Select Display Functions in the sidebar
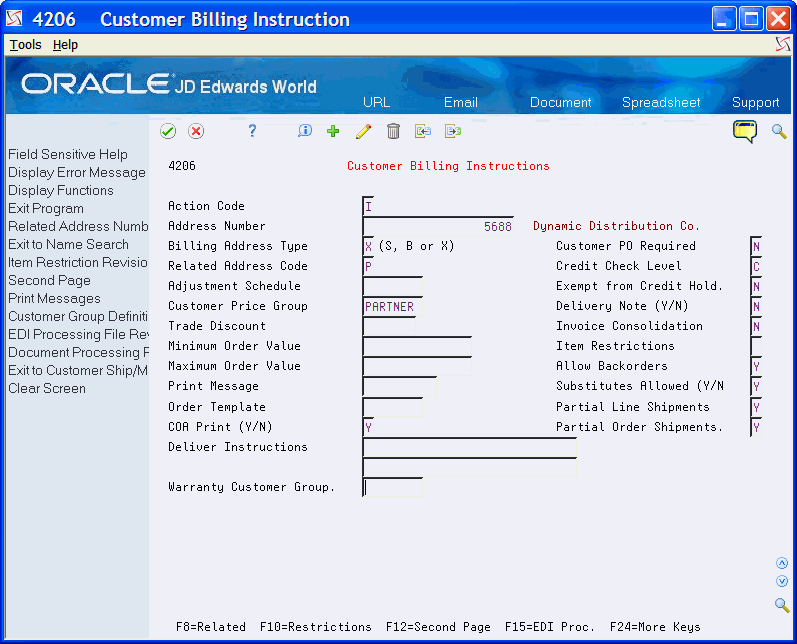Viewport: 797px width, 644px height. tap(60, 190)
